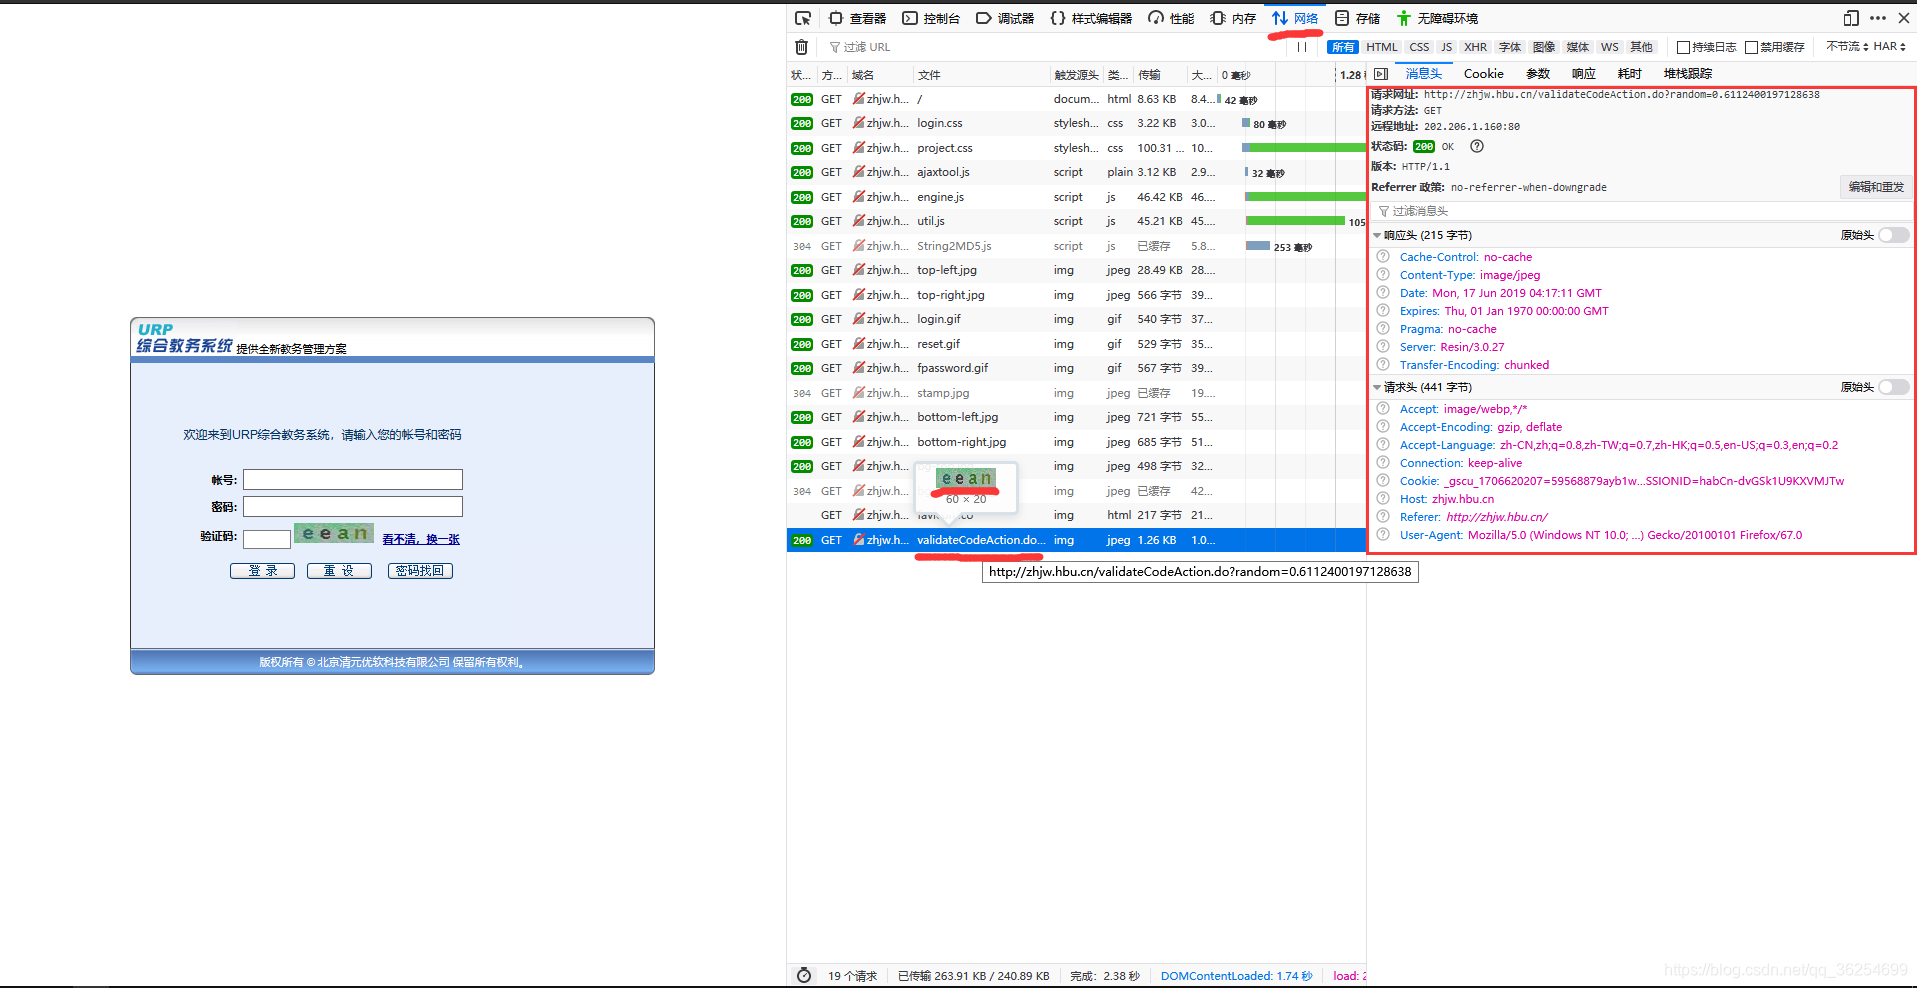Filter requests by 其他 other type
1917x988 pixels.
(1641, 47)
